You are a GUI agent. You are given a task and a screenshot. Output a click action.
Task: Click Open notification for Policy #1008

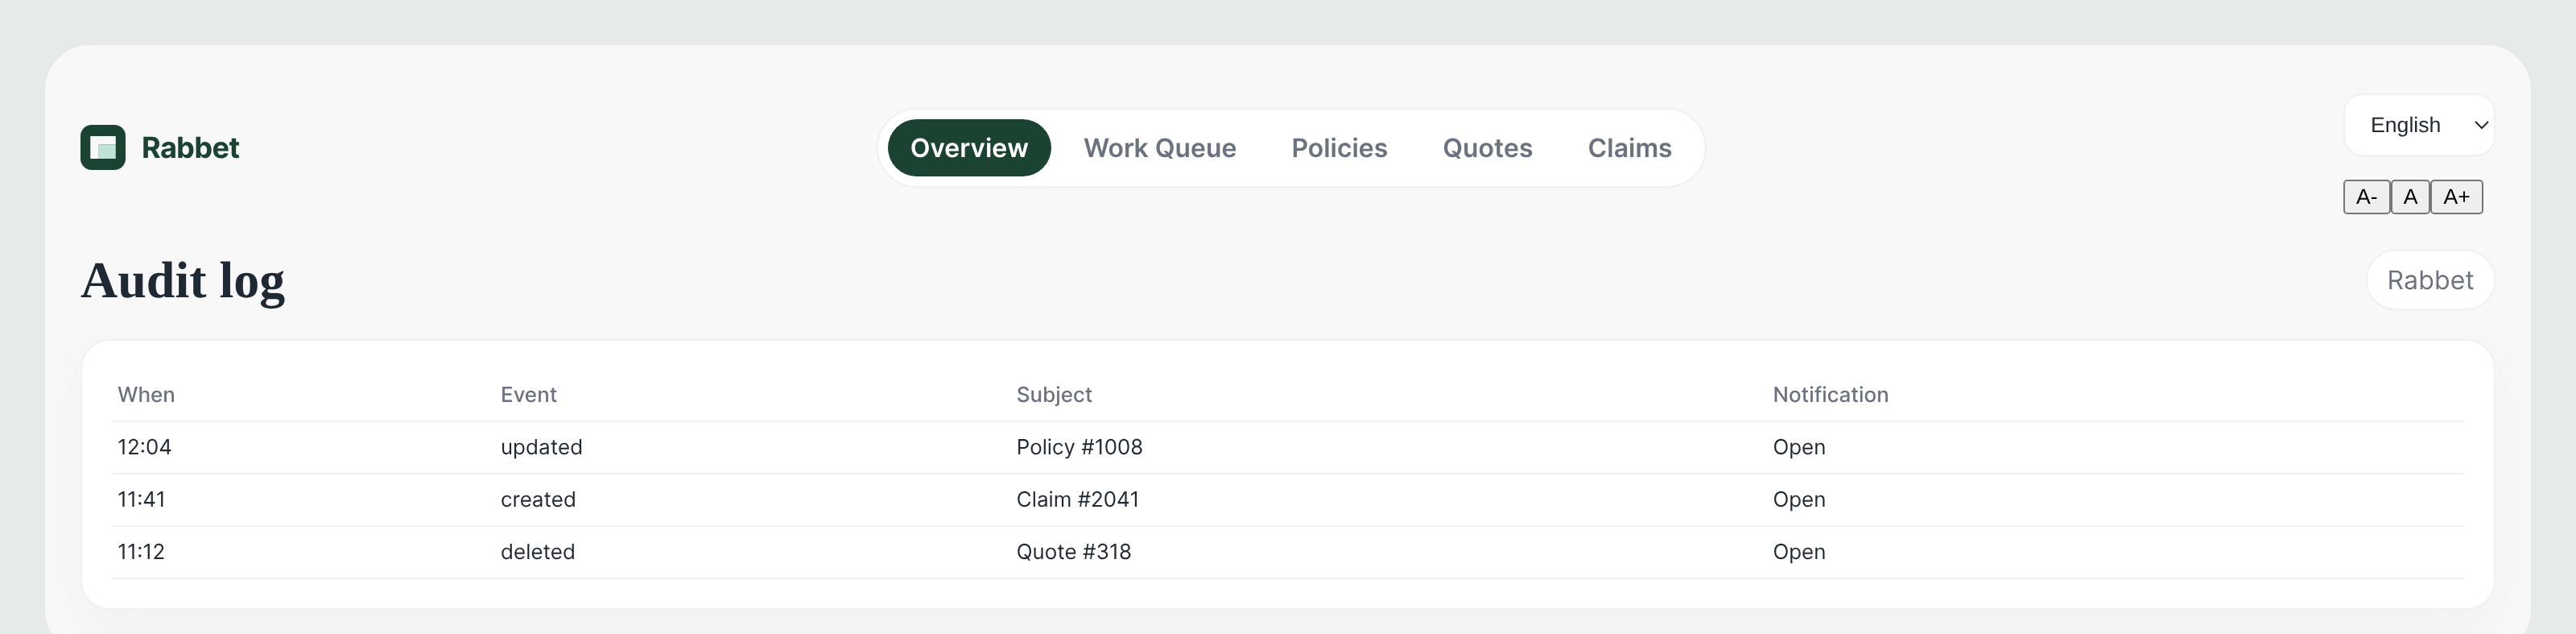(1799, 447)
